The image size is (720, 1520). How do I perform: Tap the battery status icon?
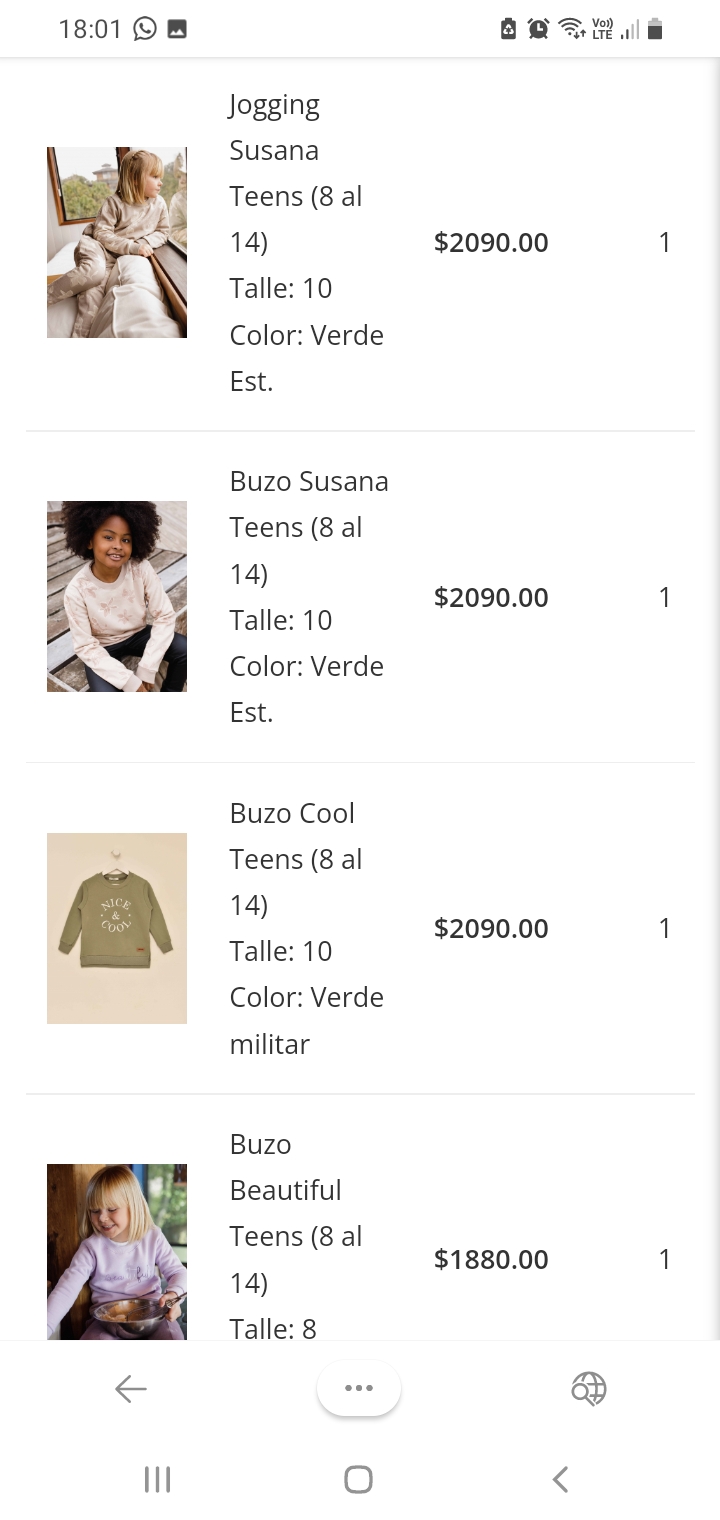(x=655, y=29)
